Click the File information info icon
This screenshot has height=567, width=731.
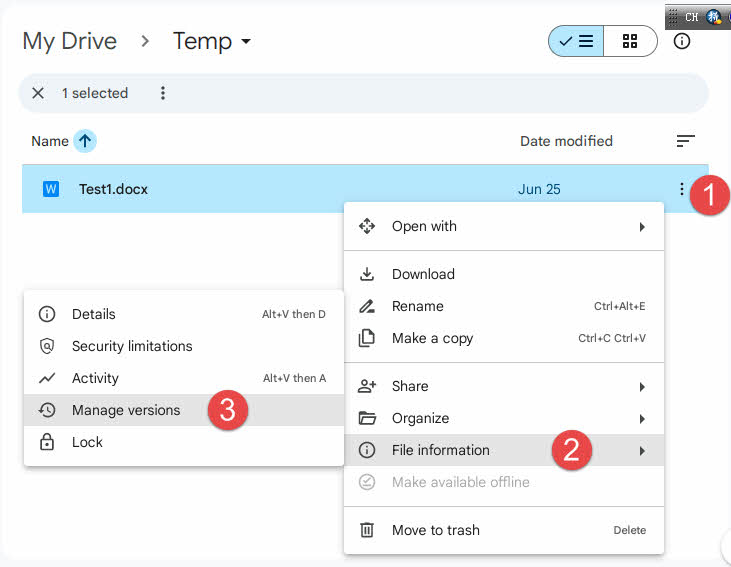[367, 450]
